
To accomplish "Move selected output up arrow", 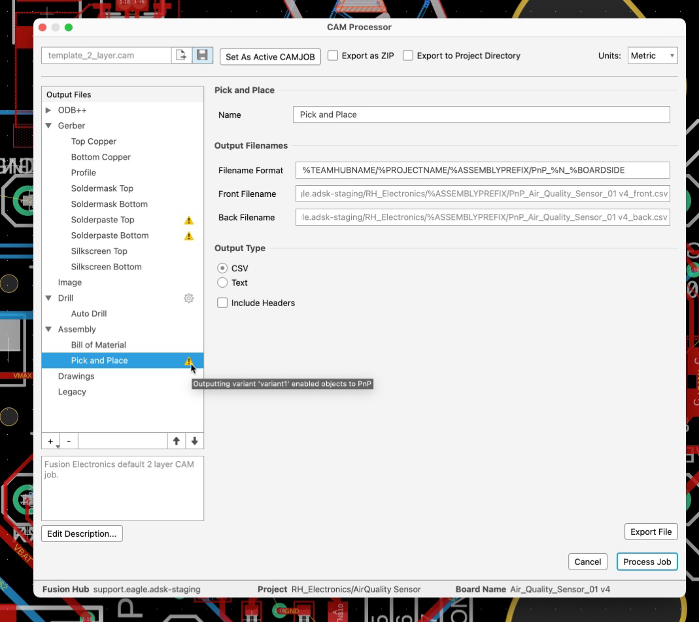I will pyautogui.click(x=176, y=441).
